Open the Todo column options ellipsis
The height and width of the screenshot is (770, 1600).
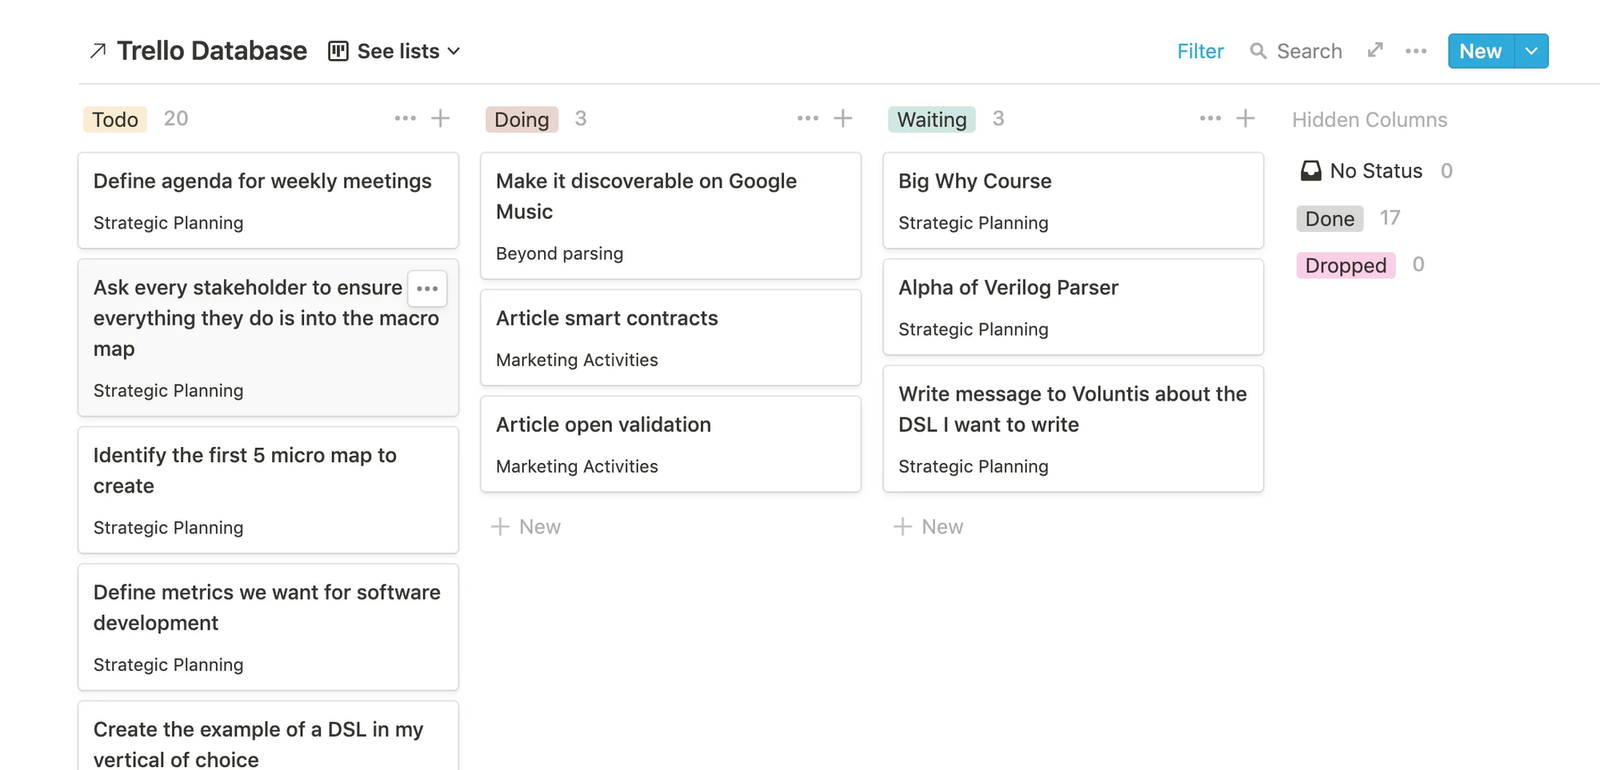click(405, 118)
